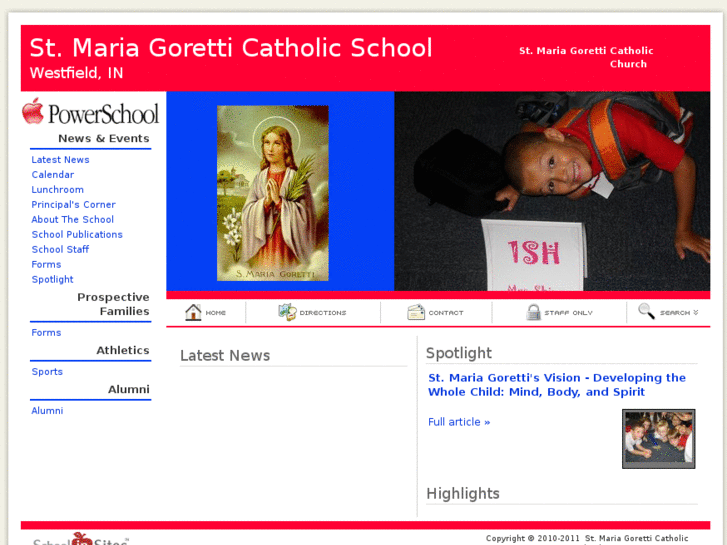The height and width of the screenshot is (545, 727).
Task: Open the Spotlight sidebar link
Action: pyautogui.click(x=52, y=279)
